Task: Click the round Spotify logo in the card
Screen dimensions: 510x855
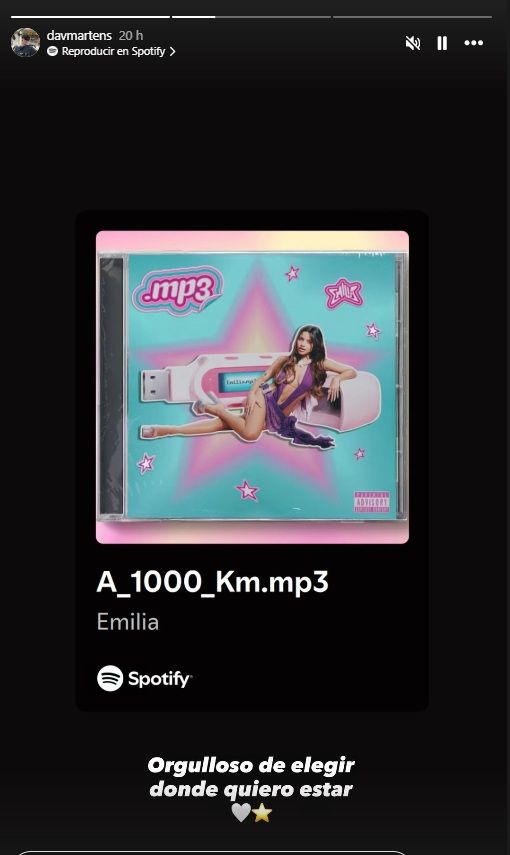Action: point(110,678)
